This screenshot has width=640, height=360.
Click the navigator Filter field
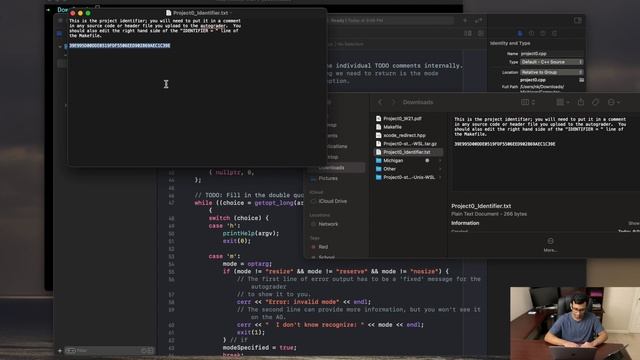coord(109,351)
